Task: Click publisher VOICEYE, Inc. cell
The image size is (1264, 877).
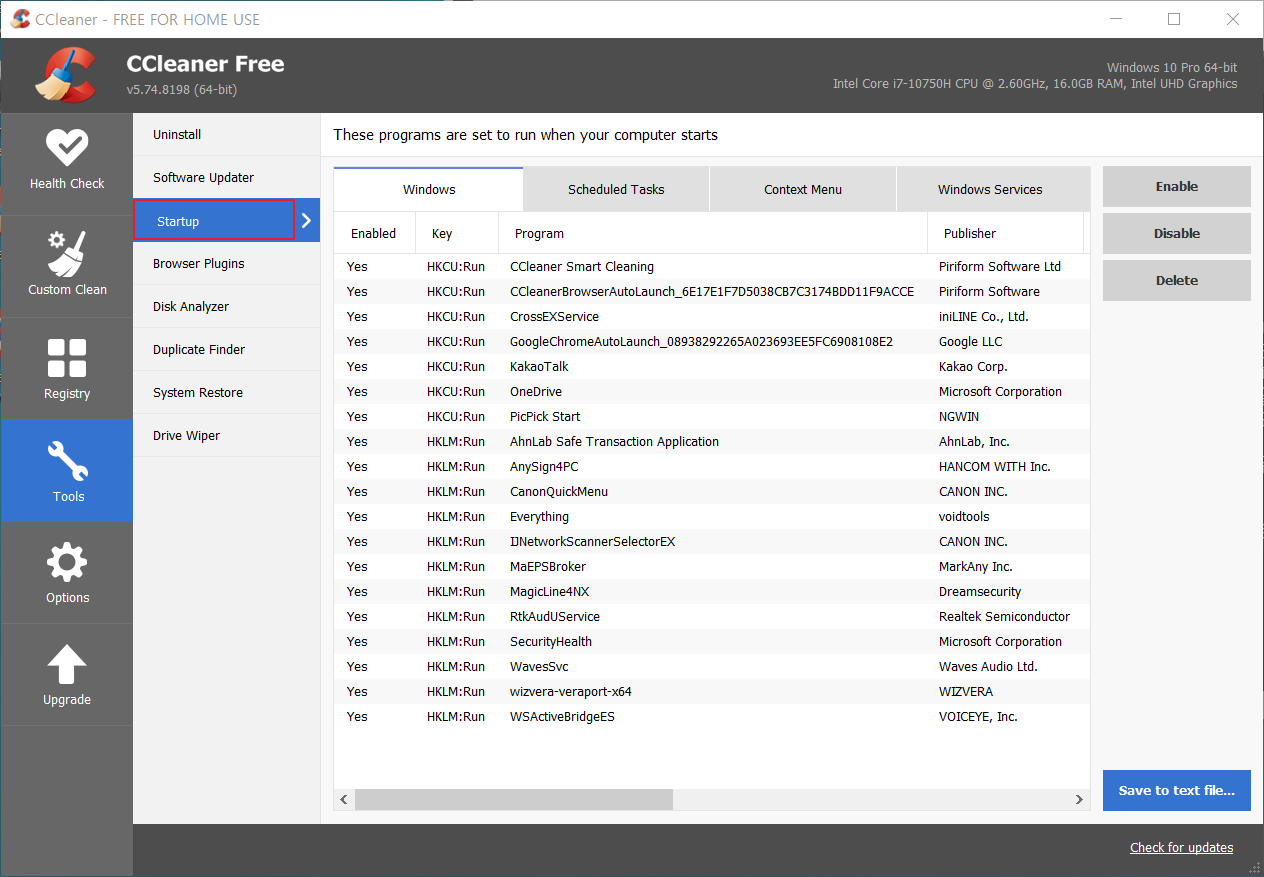Action: 978,717
